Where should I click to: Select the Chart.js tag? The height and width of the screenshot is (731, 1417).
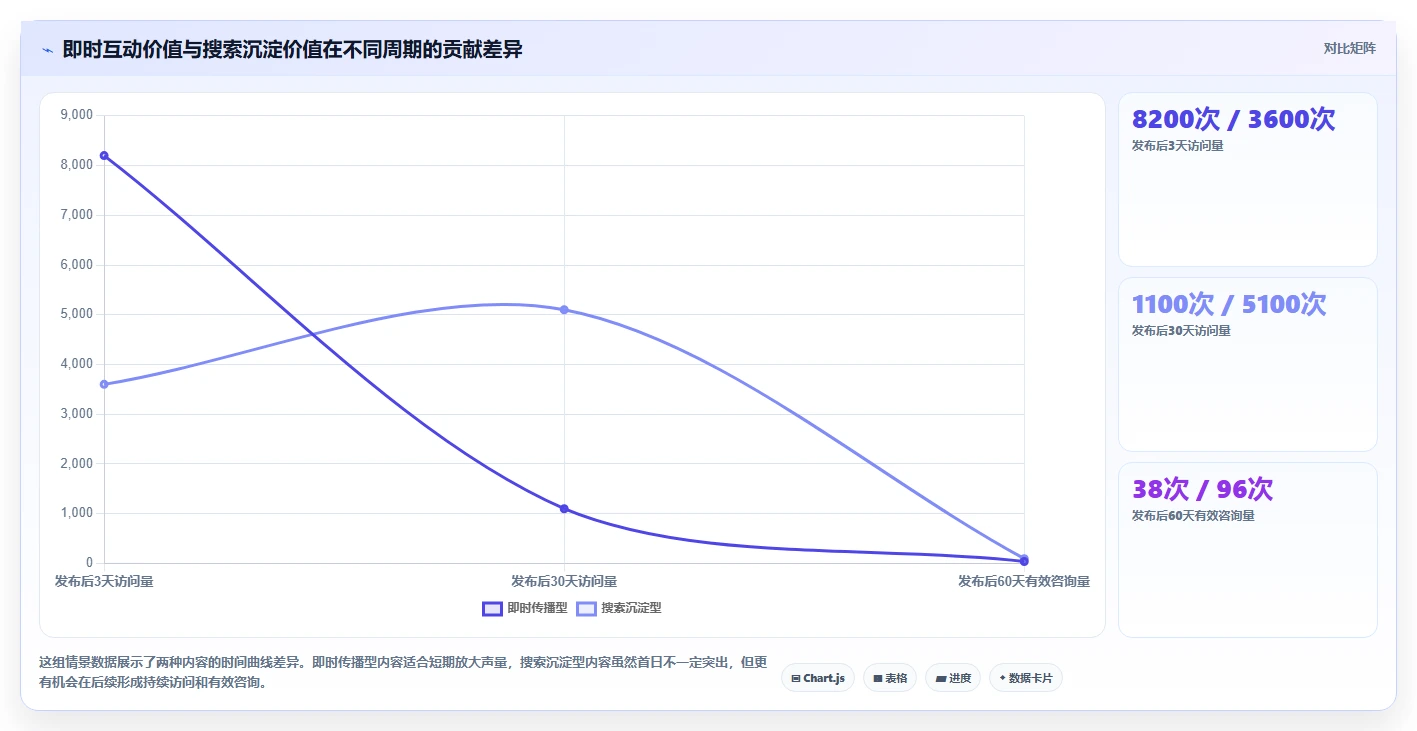[818, 678]
